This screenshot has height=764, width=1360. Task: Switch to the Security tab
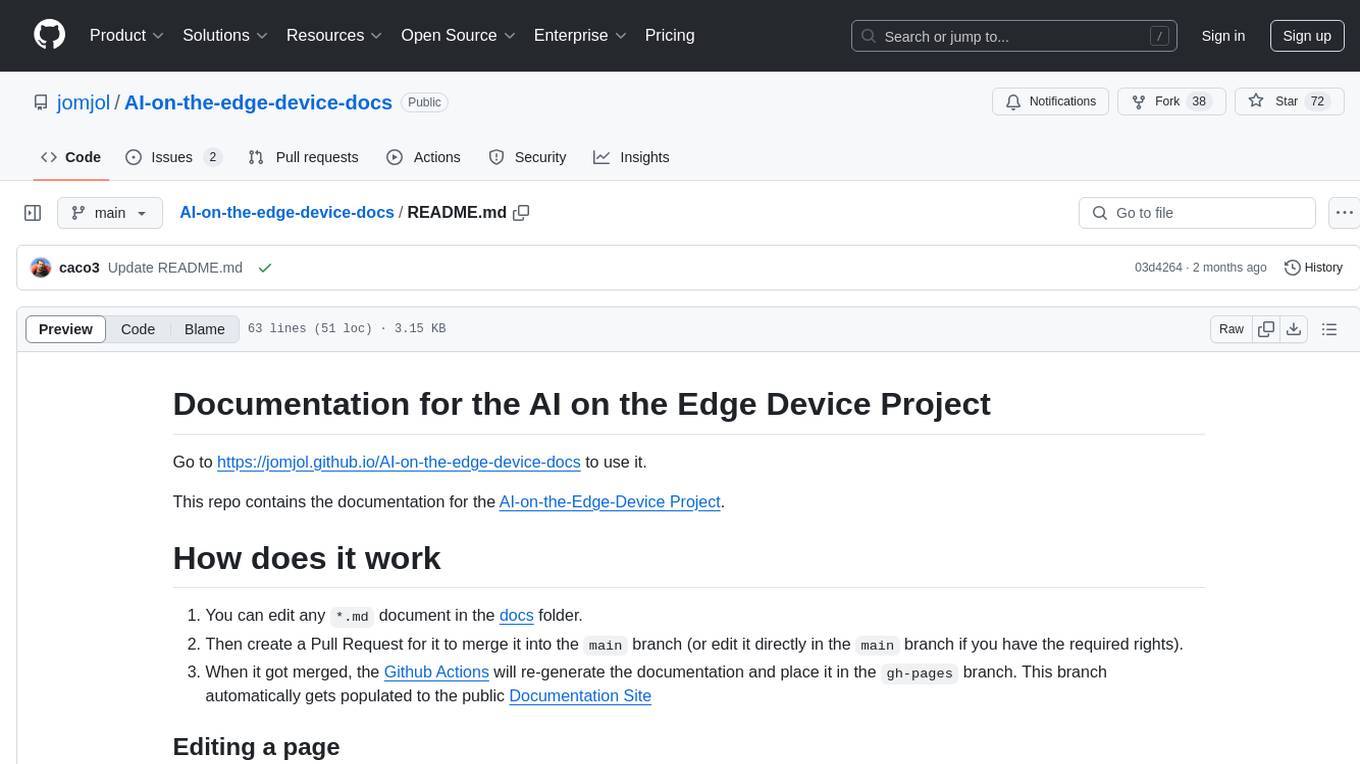click(527, 157)
